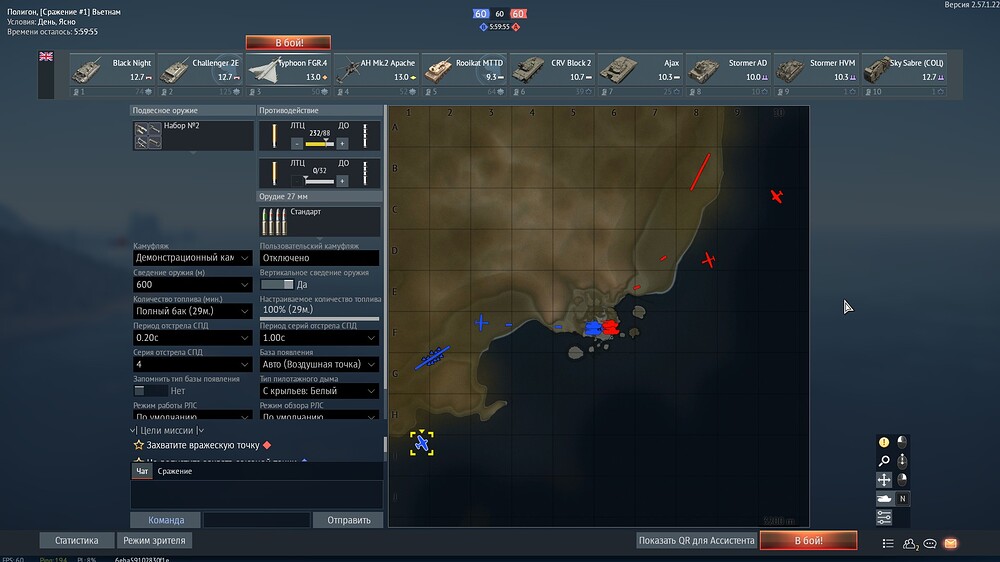Click the Статистика button
Image resolution: width=1000 pixels, height=562 pixels.
(x=77, y=540)
